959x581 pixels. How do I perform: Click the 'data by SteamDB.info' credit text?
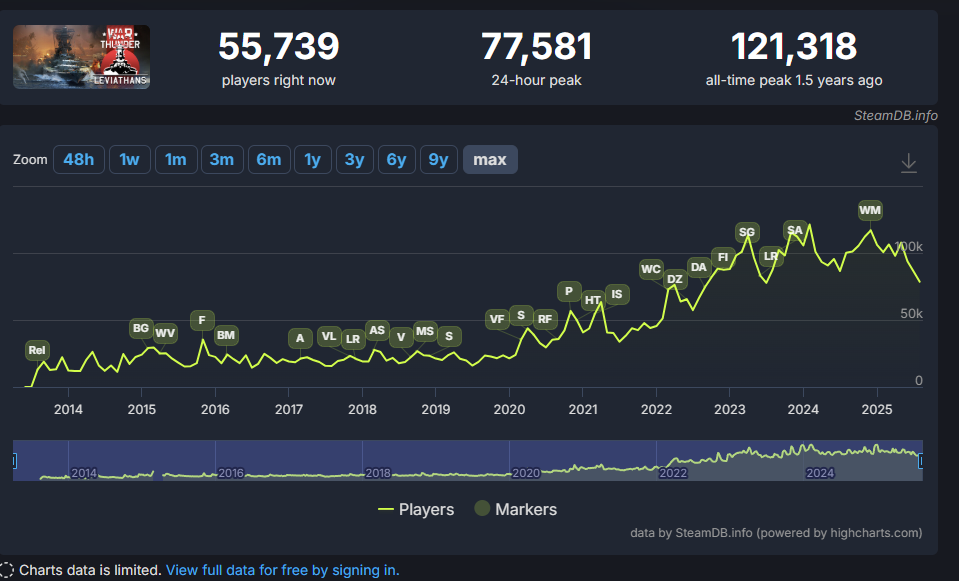776,533
